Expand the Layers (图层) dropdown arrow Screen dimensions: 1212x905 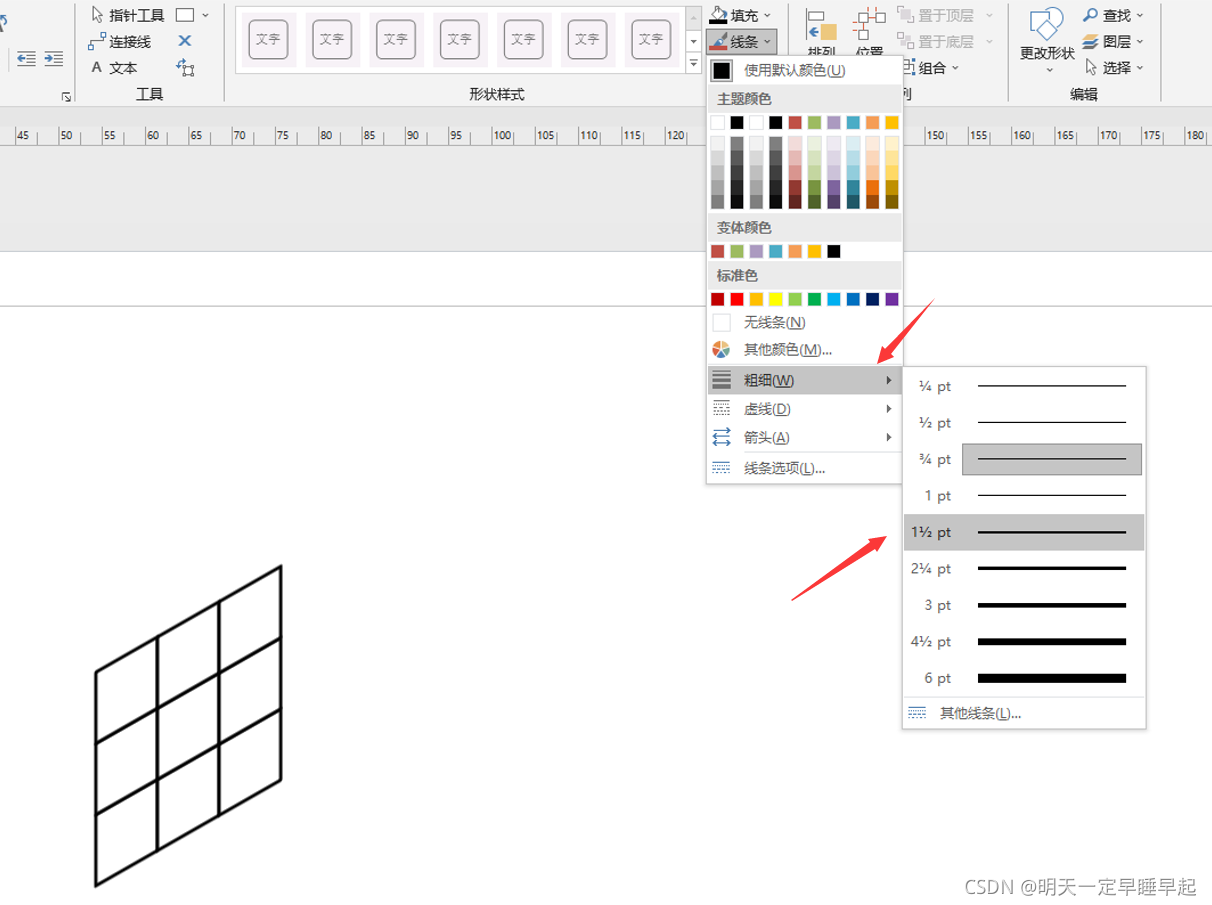point(1140,41)
